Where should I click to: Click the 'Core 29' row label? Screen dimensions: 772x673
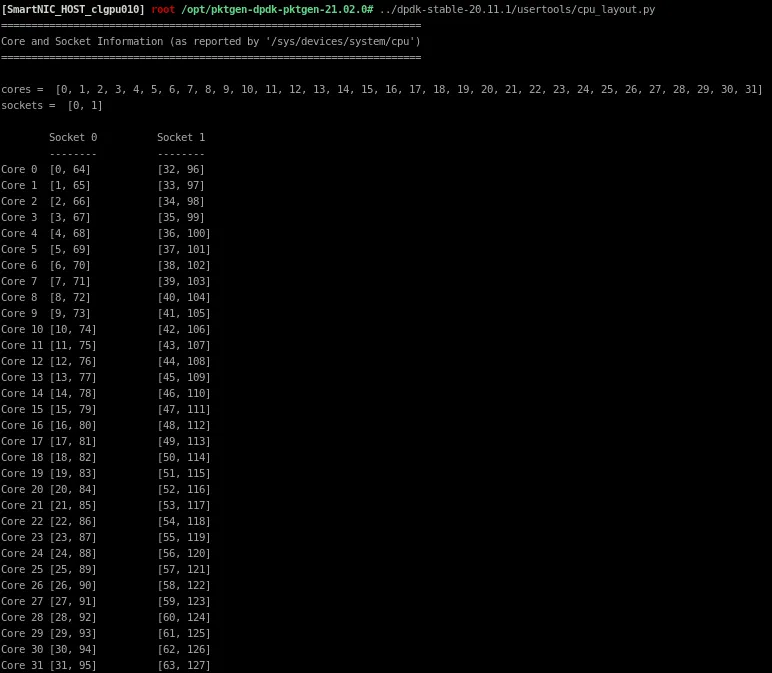click(22, 633)
